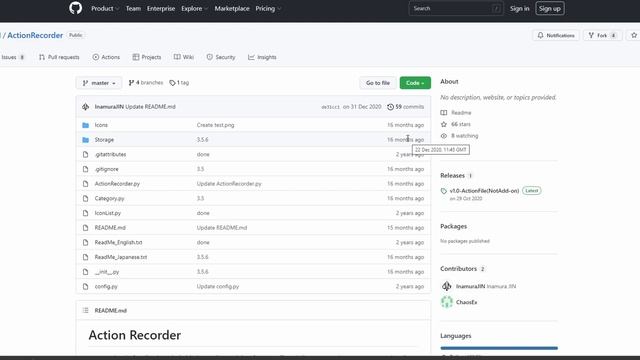Switch to the Issues tab
The height and width of the screenshot is (360, 640).
[x=12, y=57]
